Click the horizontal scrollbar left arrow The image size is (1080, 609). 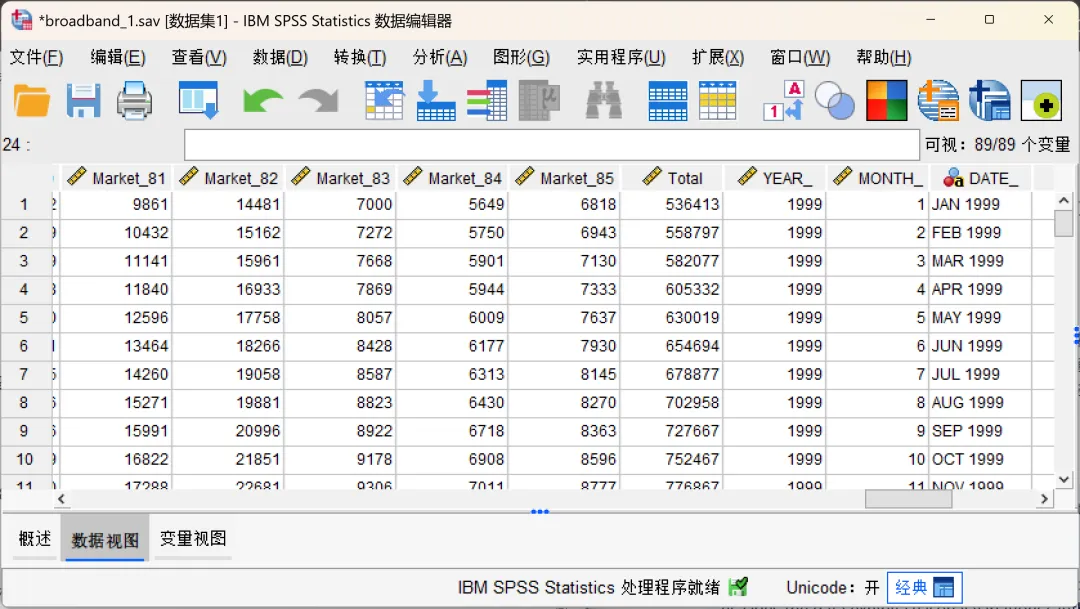tap(61, 499)
